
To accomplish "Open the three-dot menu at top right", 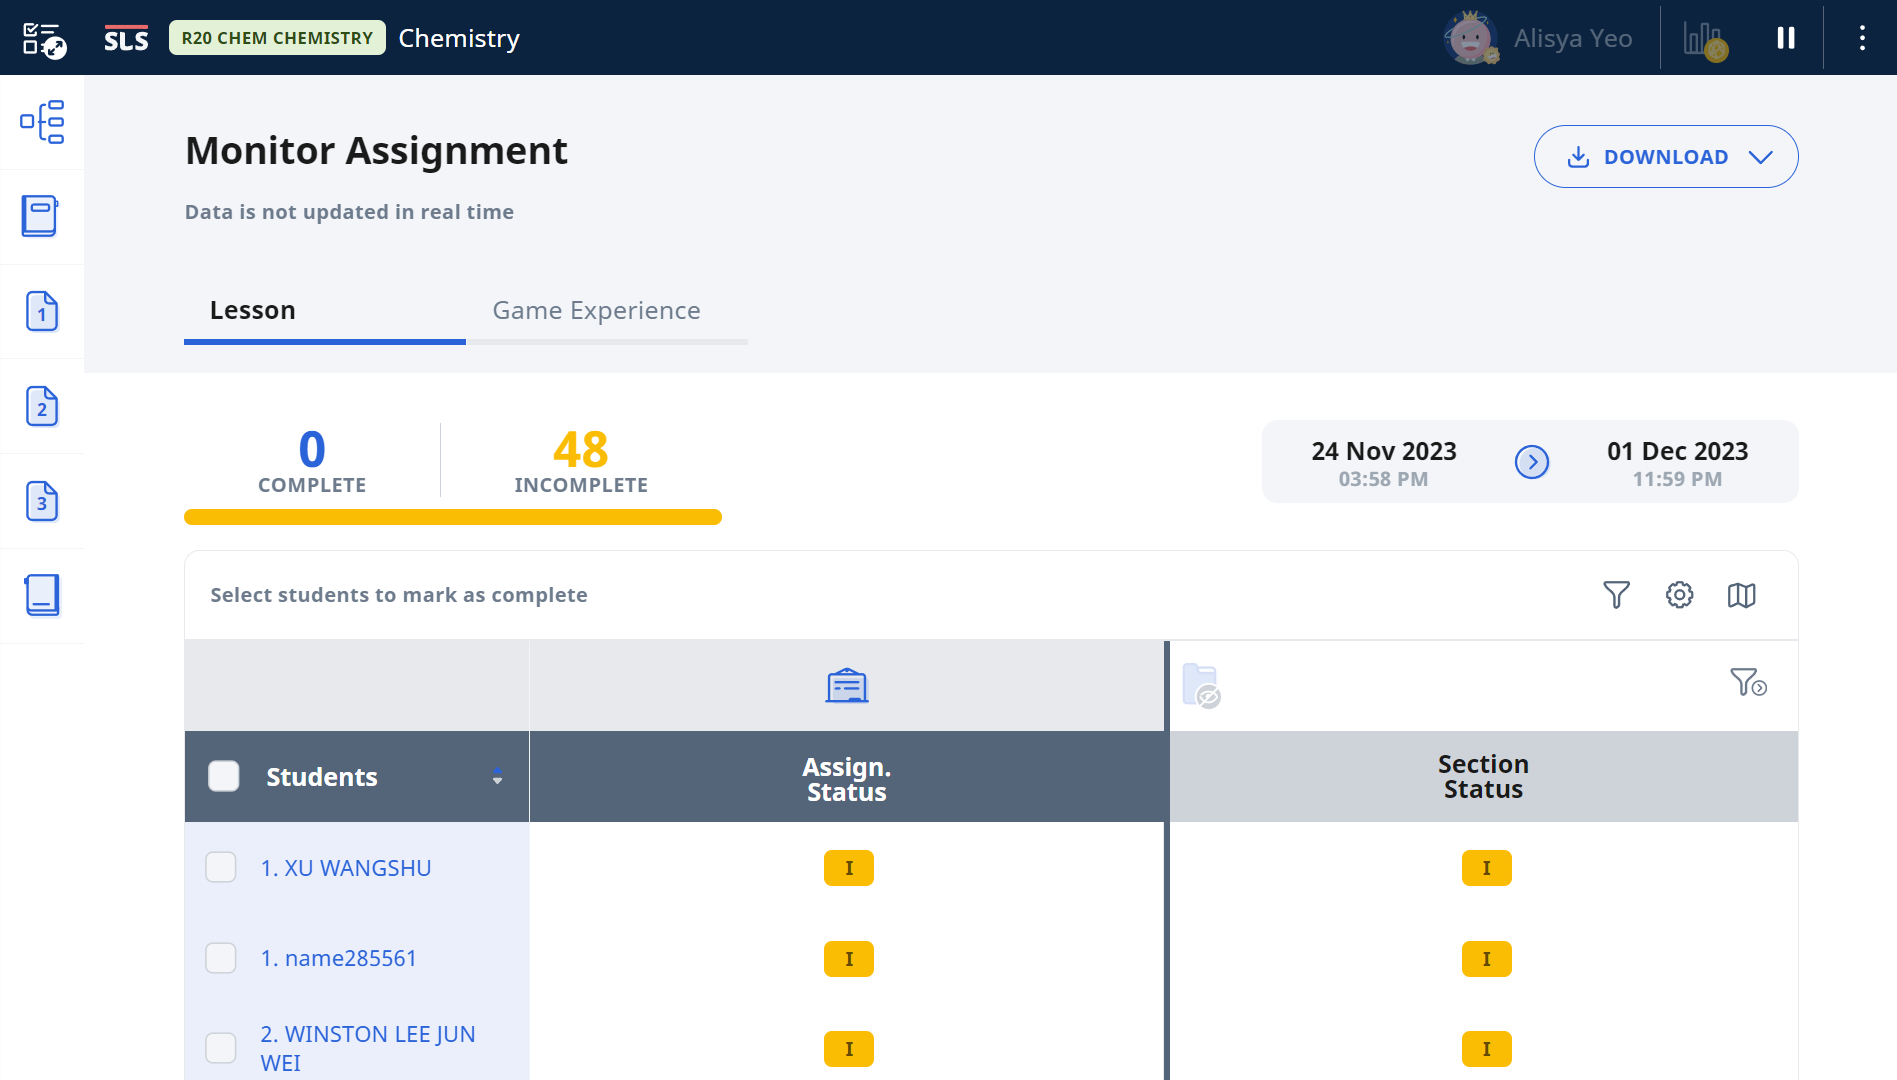I will pyautogui.click(x=1862, y=37).
